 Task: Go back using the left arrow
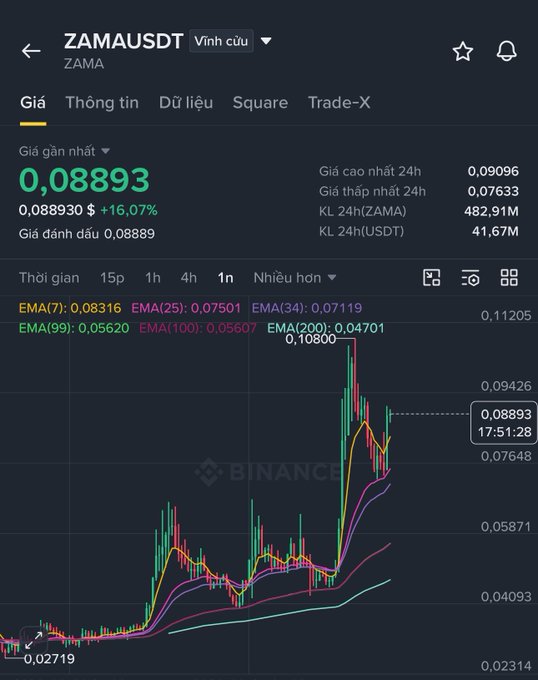coord(31,51)
